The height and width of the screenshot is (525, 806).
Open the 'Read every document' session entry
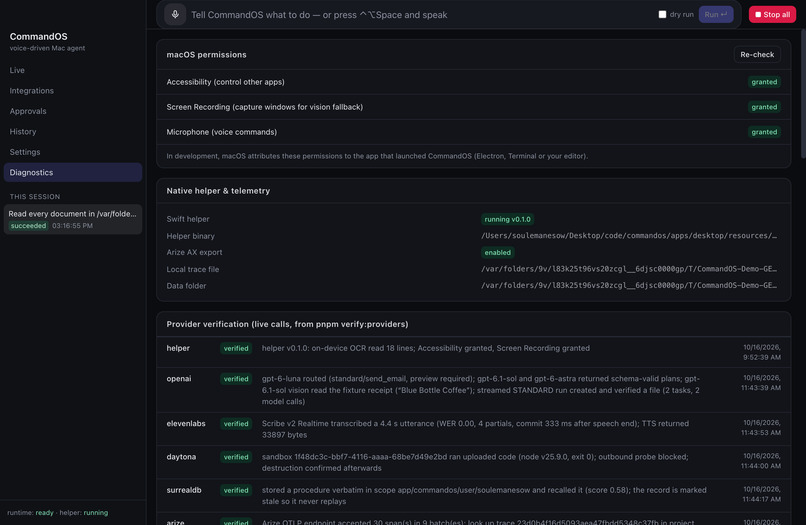(x=72, y=219)
